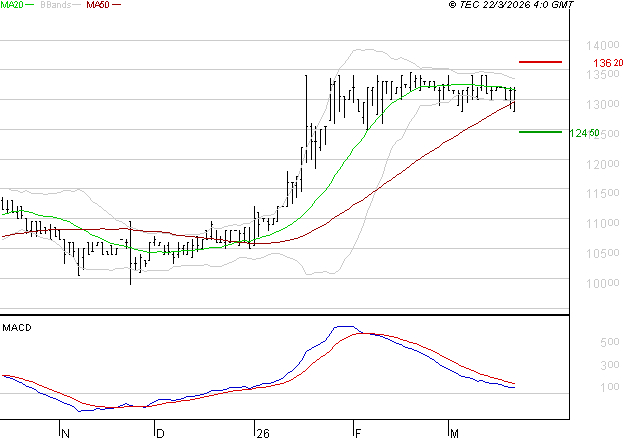The image size is (627, 440).
Task: Click the D month axis label
Action: pos(160,434)
